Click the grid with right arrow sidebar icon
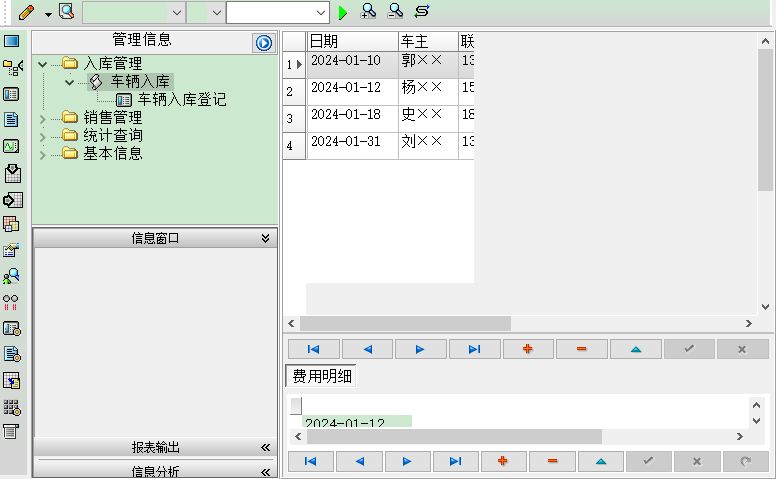 click(x=13, y=200)
